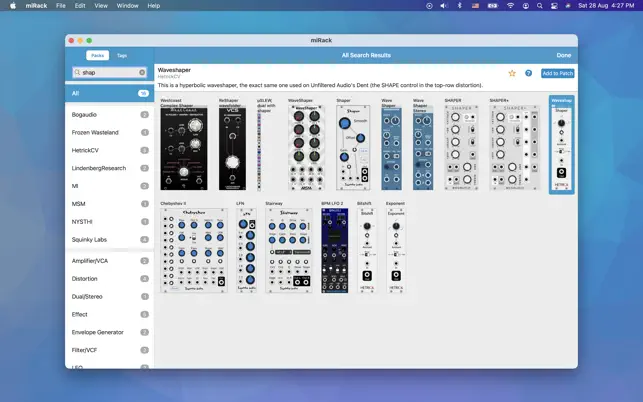Image resolution: width=643 pixels, height=402 pixels.
Task: Click the search field containing 'shap'
Action: point(109,73)
